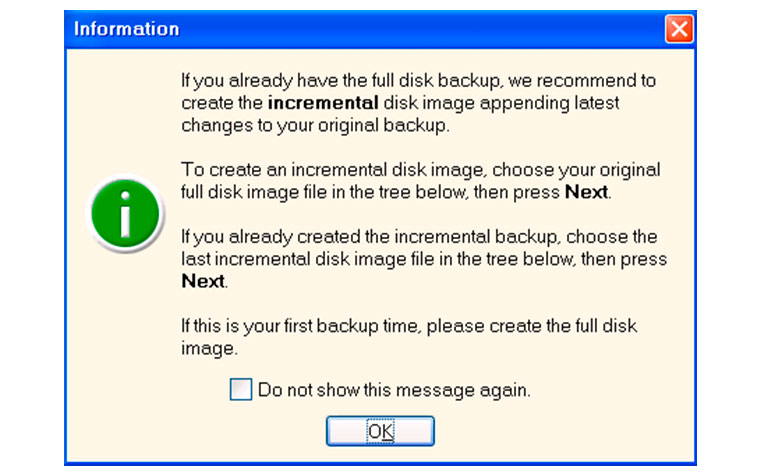Click the lone word 'image.' in the final paragraph
Image resolution: width=760 pixels, height=475 pixels.
point(209,349)
